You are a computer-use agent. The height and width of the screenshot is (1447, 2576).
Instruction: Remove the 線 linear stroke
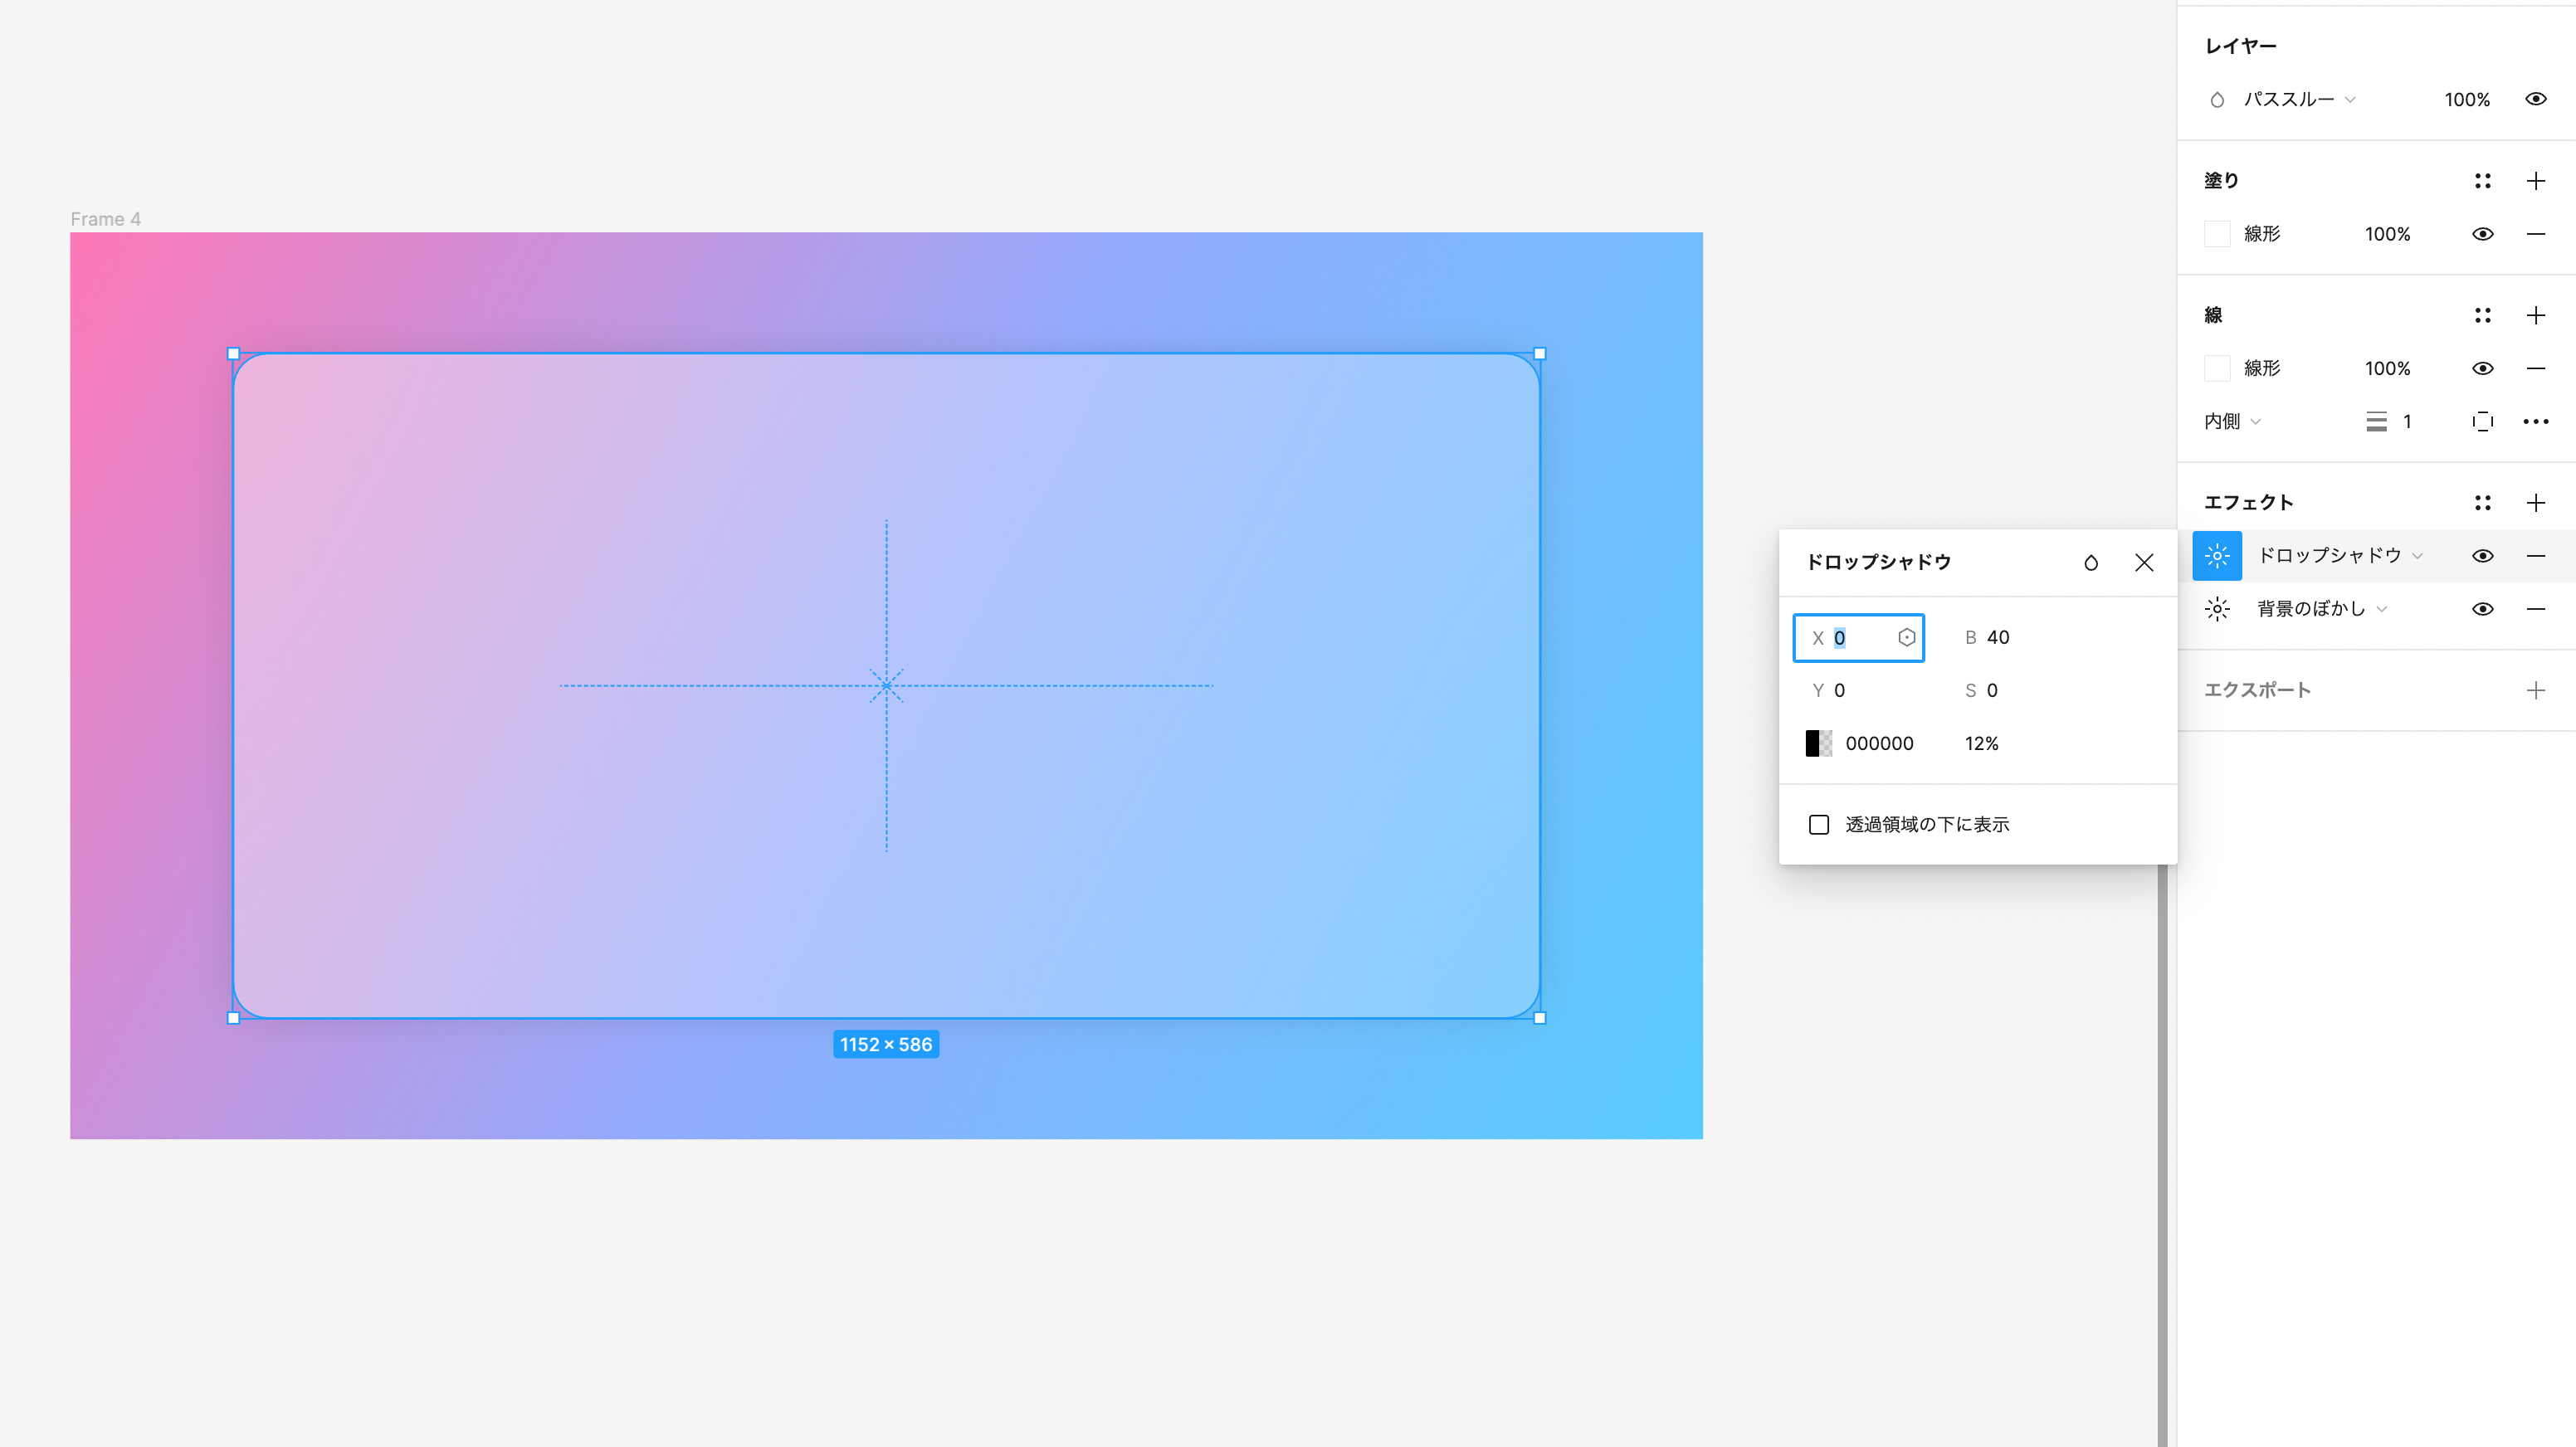pyautogui.click(x=2535, y=368)
